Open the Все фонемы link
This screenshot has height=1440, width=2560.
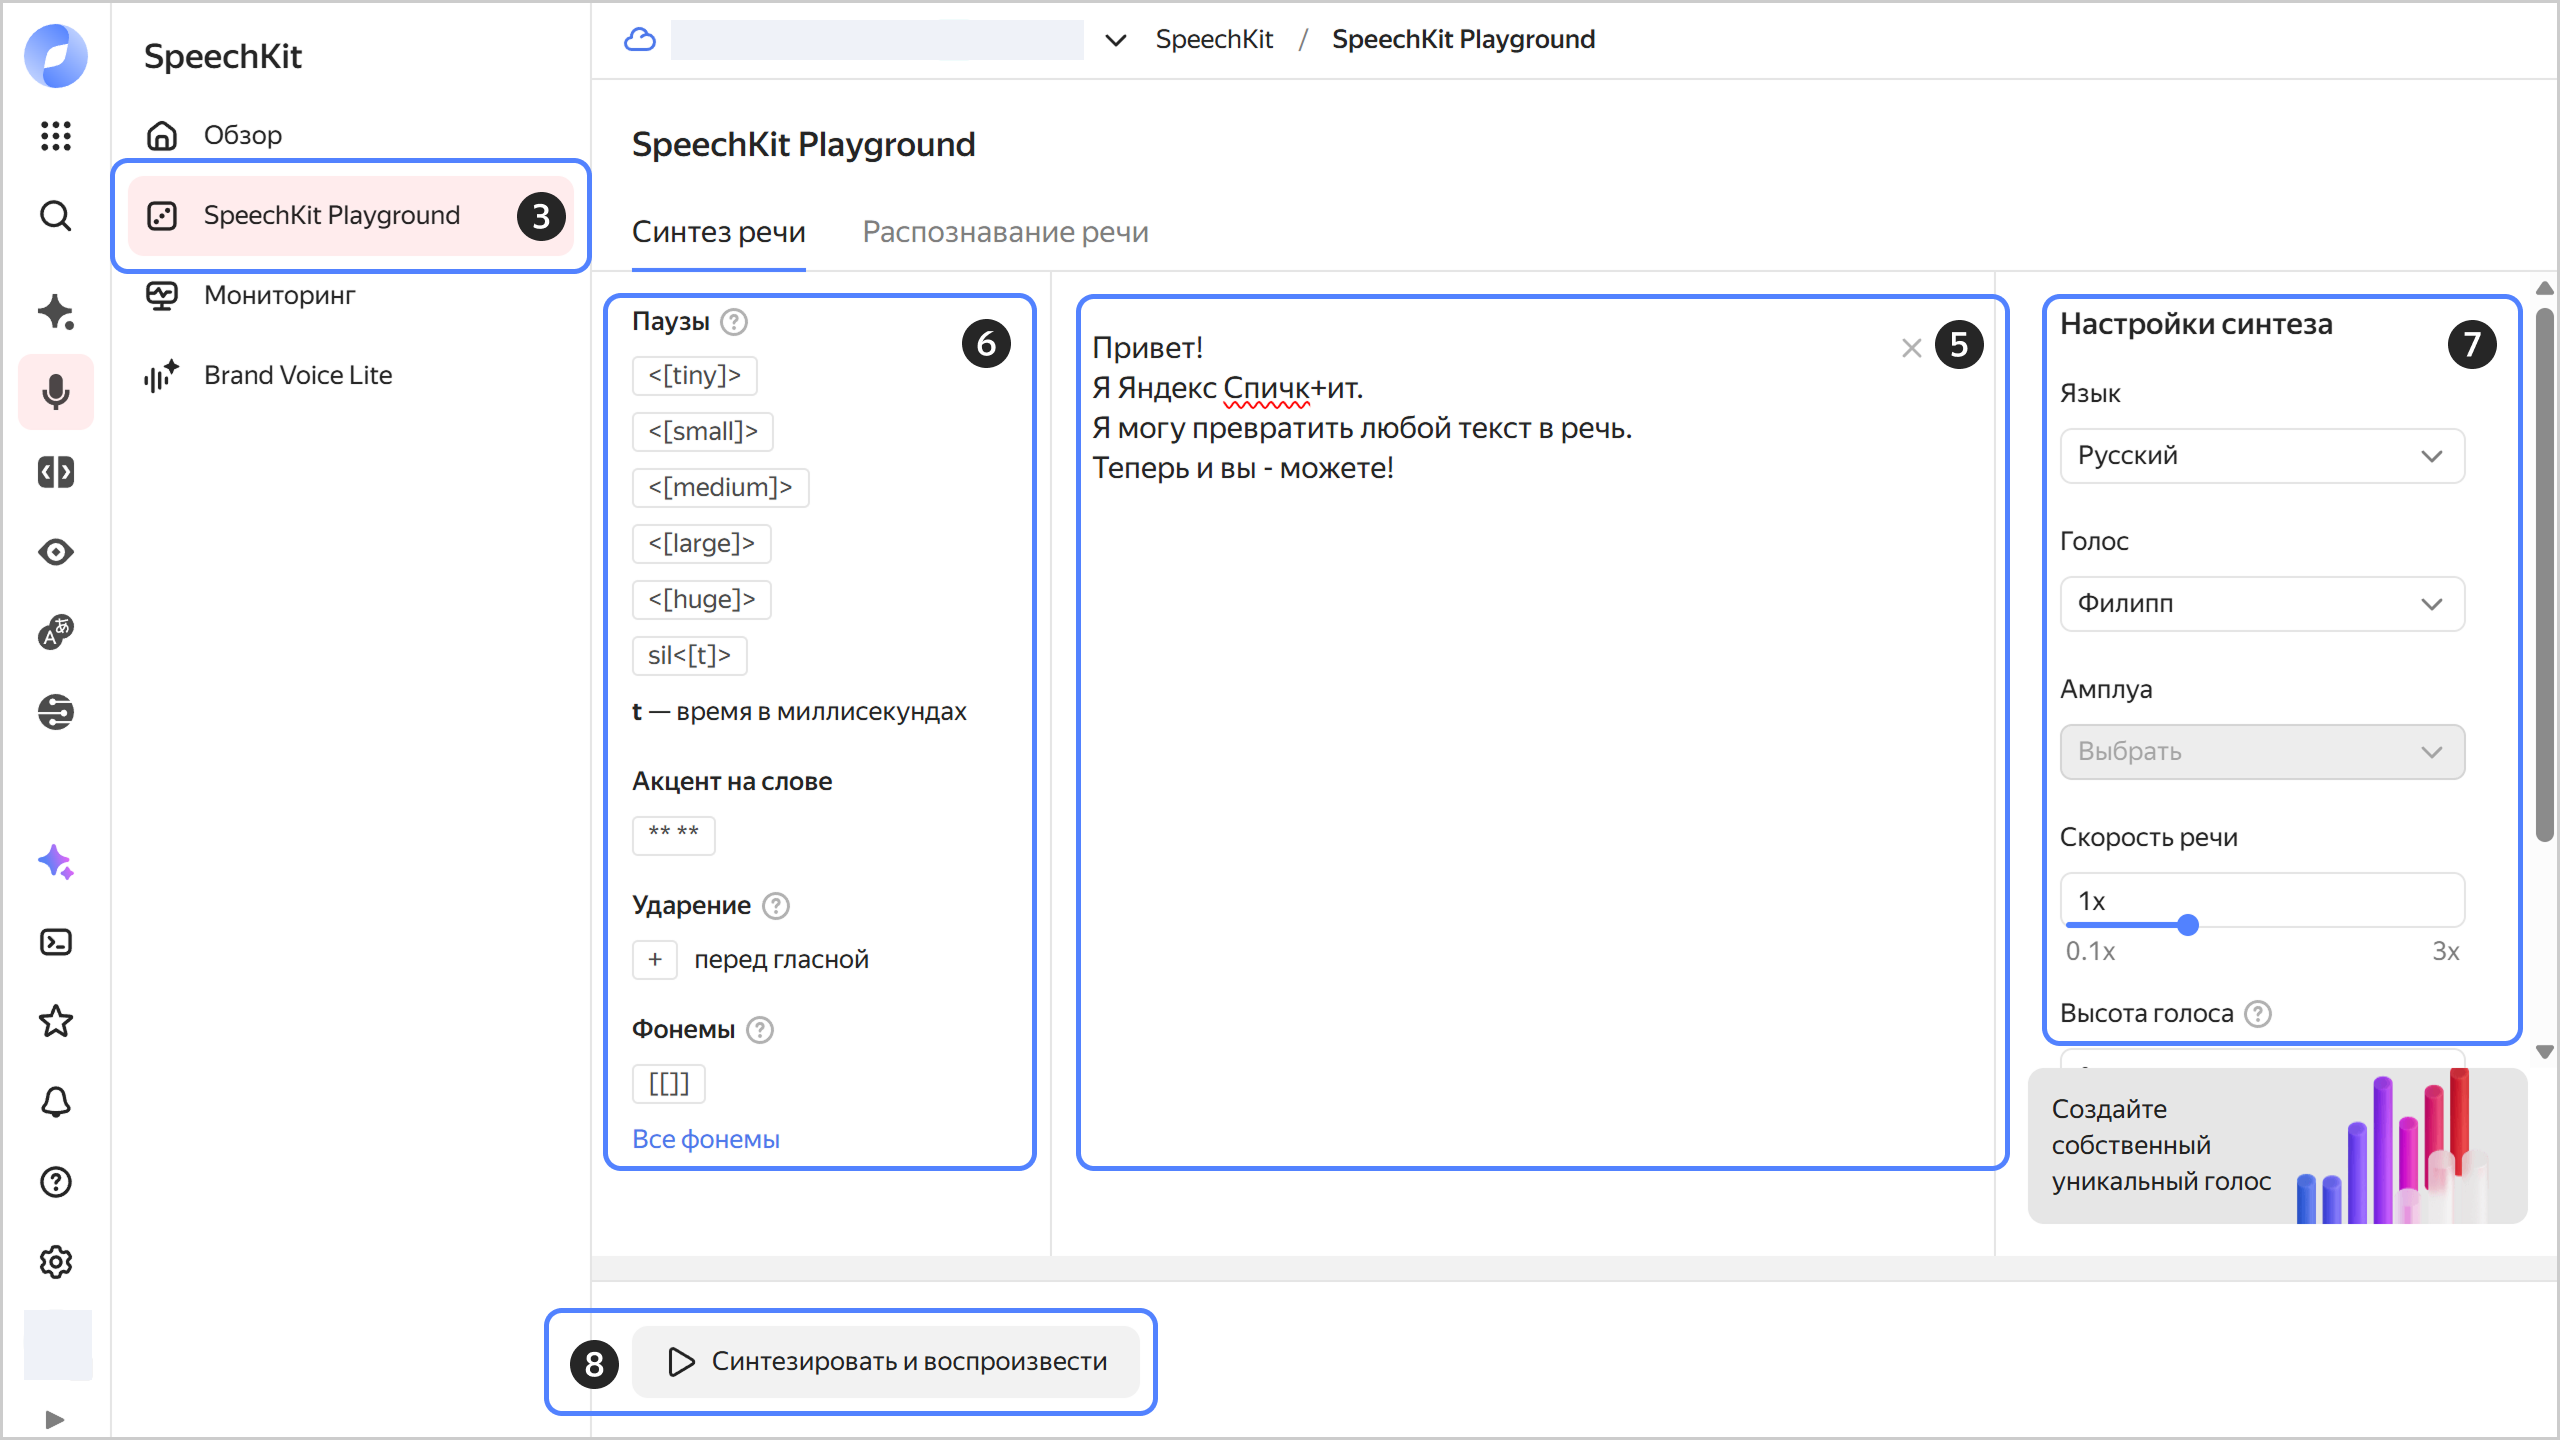coord(706,1139)
